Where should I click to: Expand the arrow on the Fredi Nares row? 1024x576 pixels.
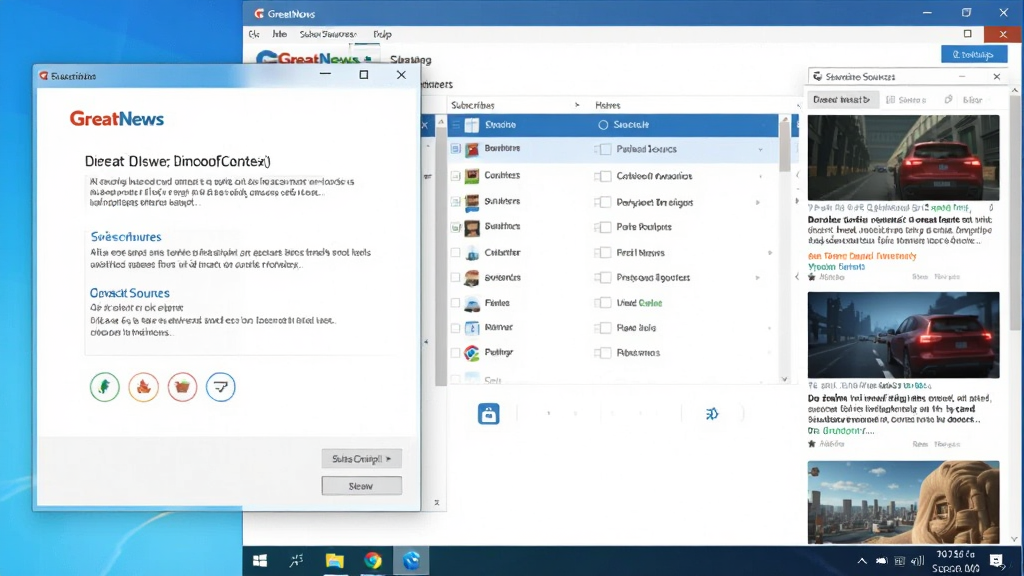(770, 253)
